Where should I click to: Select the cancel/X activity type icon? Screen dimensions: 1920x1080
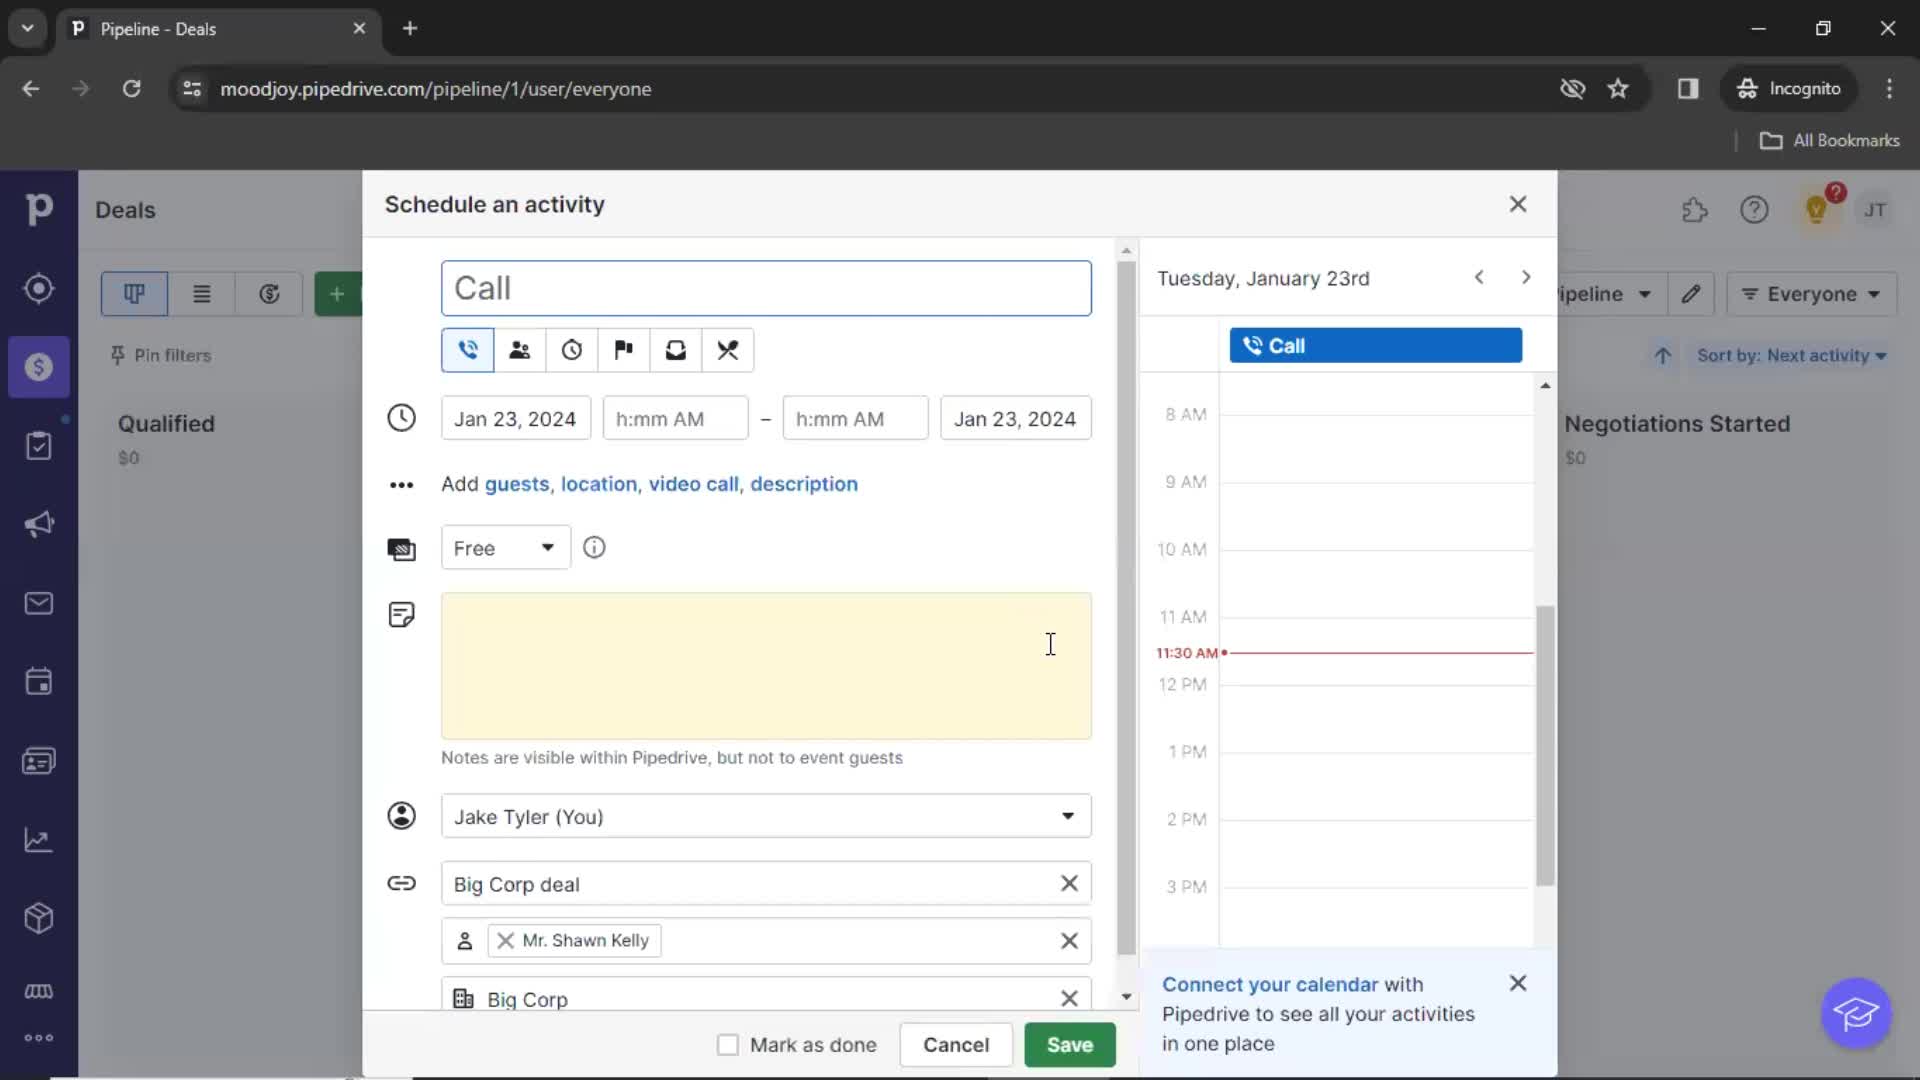tap(729, 349)
